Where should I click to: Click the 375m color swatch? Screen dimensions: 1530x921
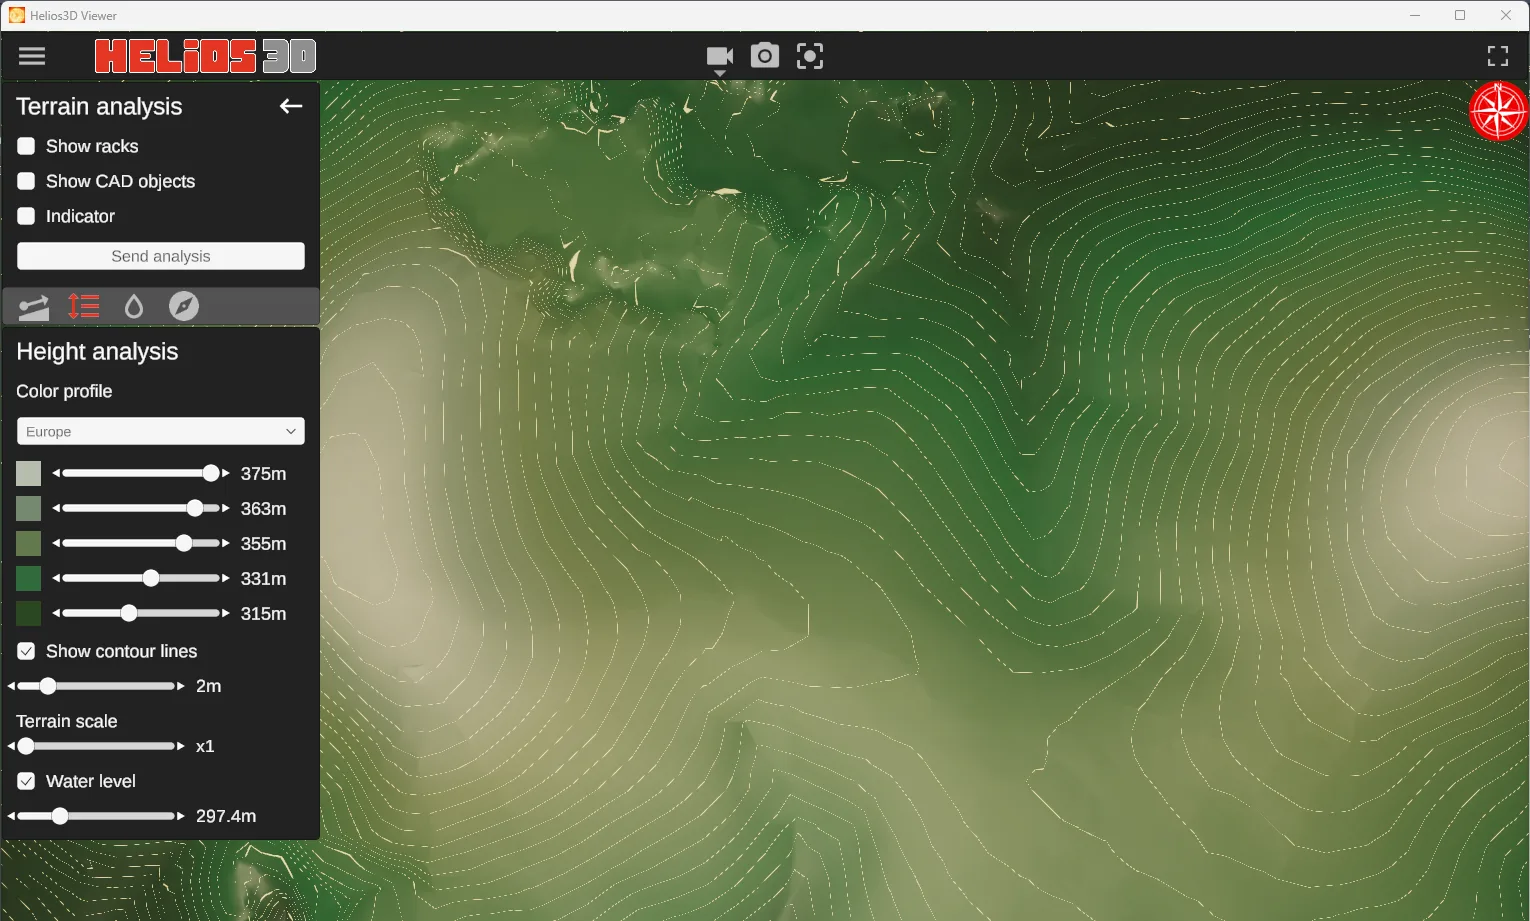pos(29,474)
